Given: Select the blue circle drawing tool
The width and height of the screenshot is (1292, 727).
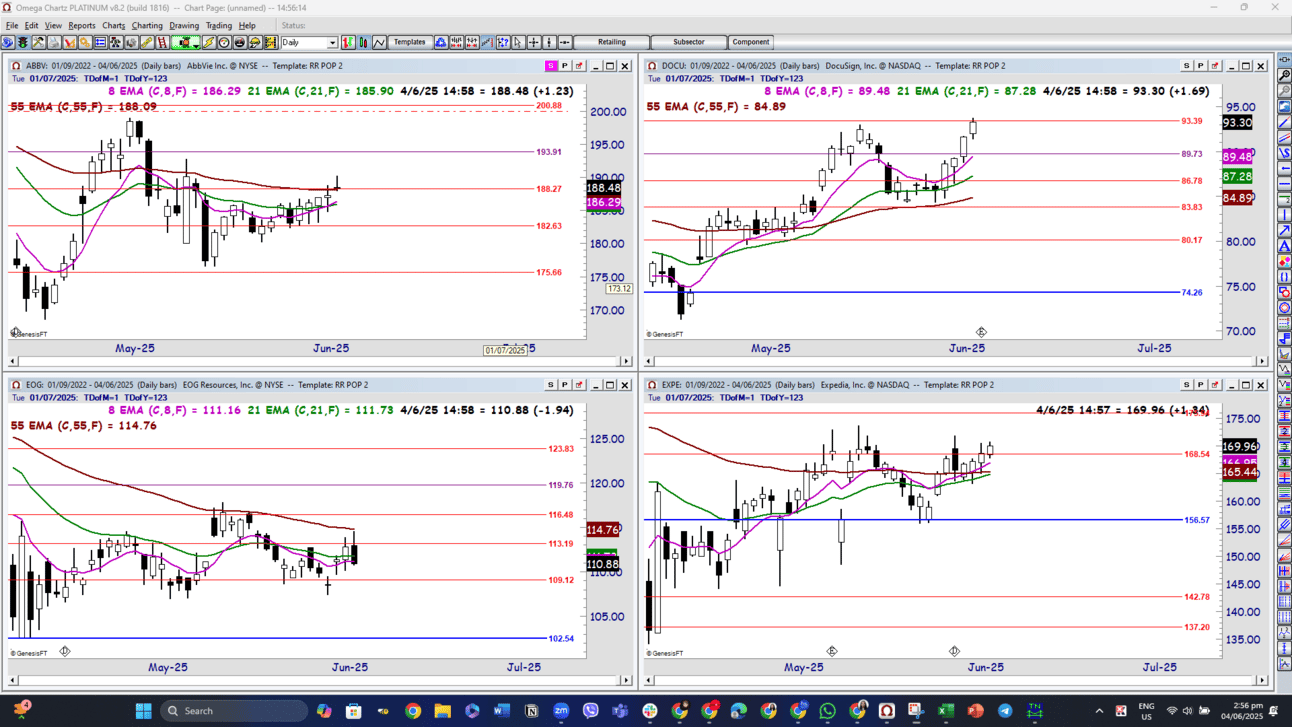Looking at the screenshot, I should pyautogui.click(x=1284, y=308).
